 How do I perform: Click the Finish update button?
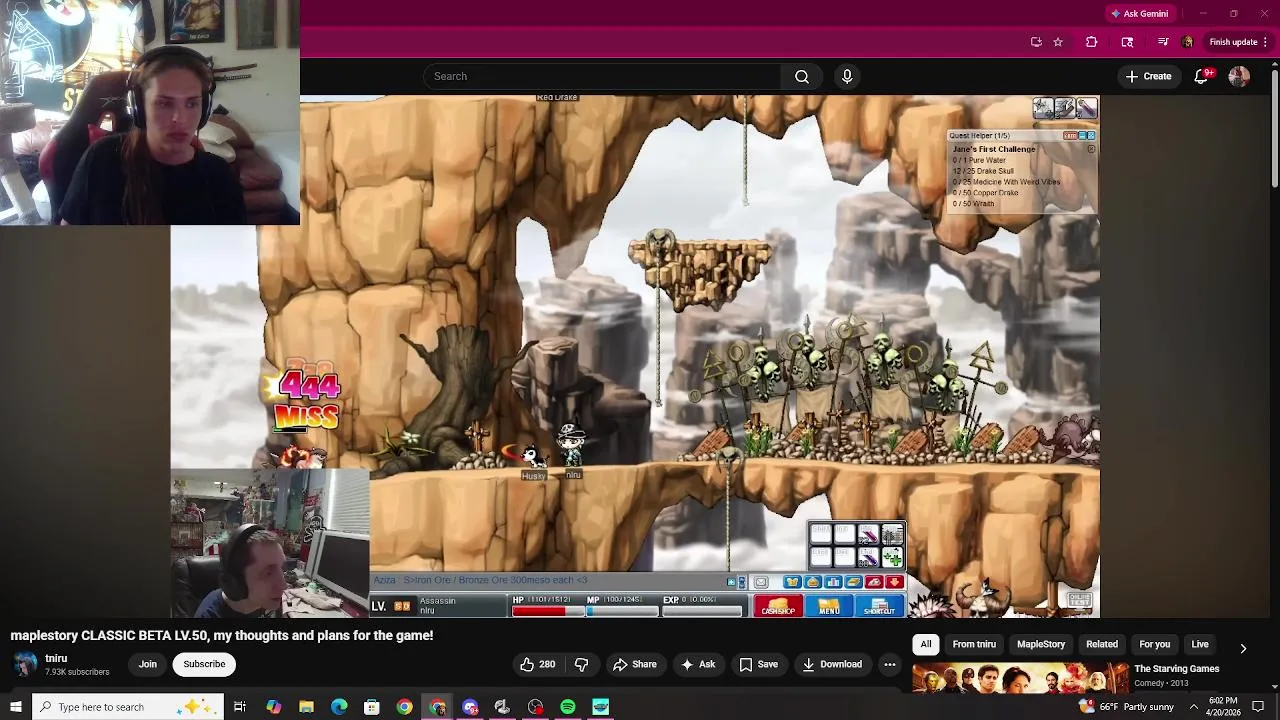1233,42
